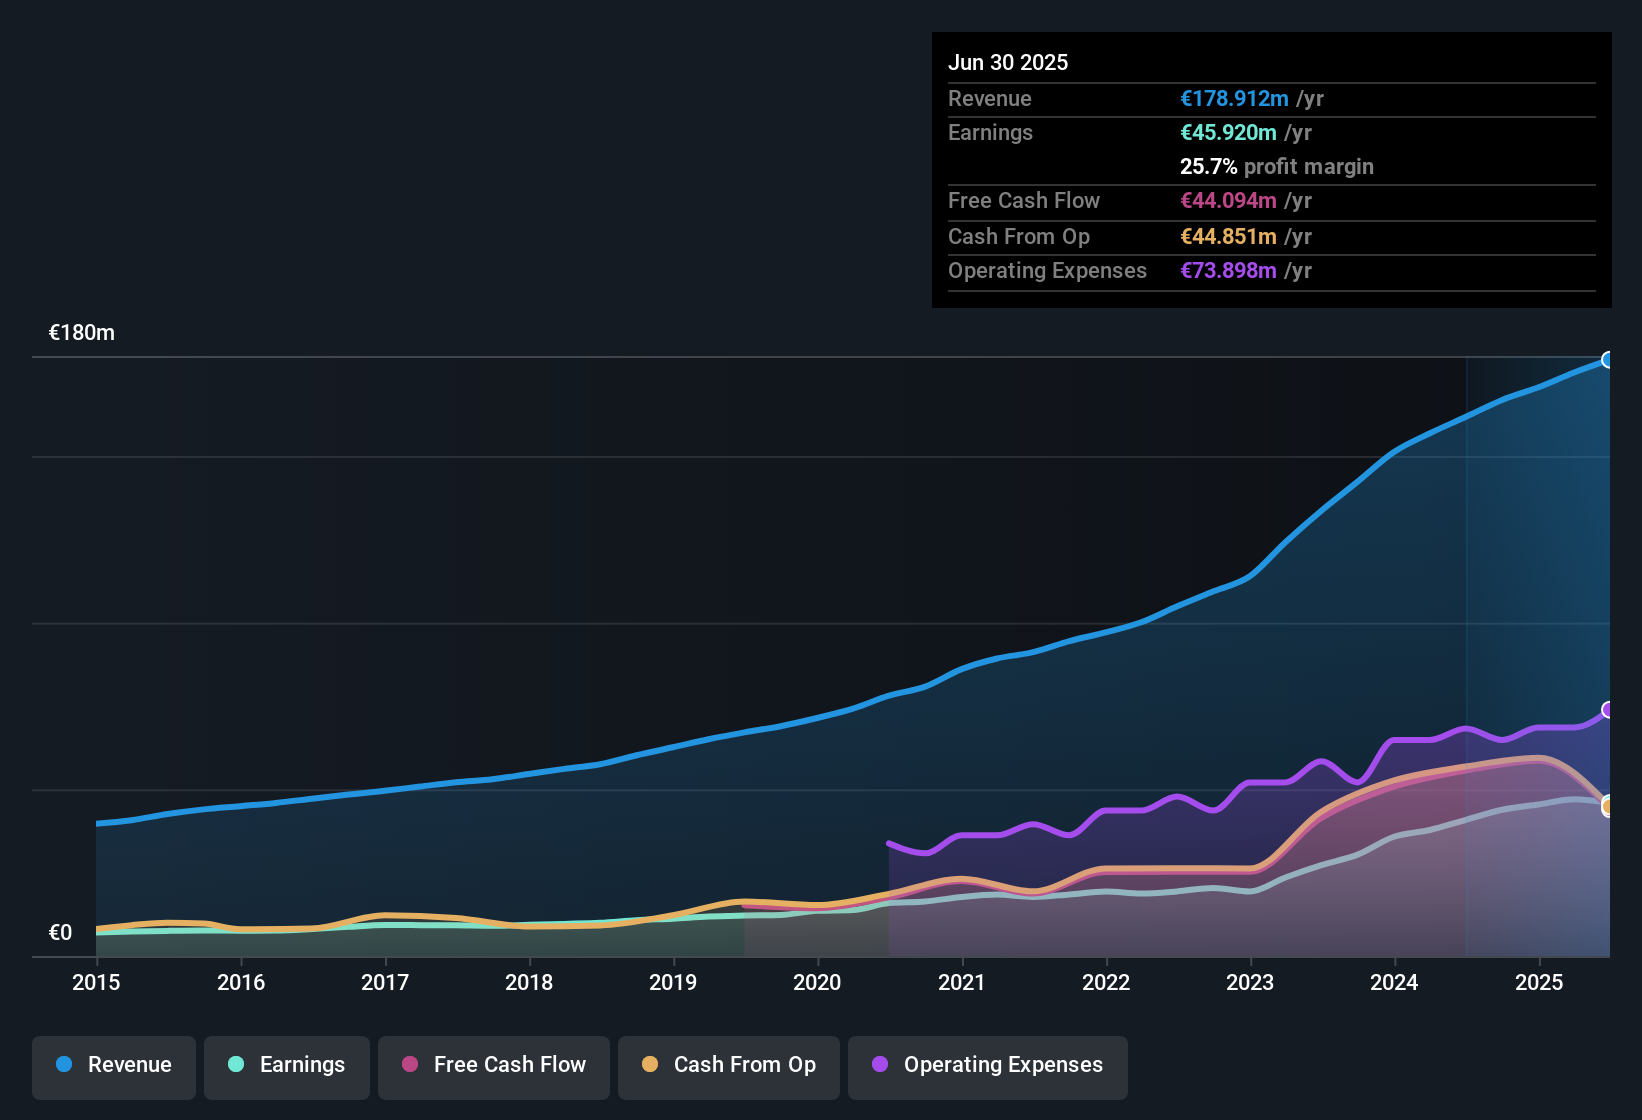Select the Revenue endpoint marker on chart

1607,360
